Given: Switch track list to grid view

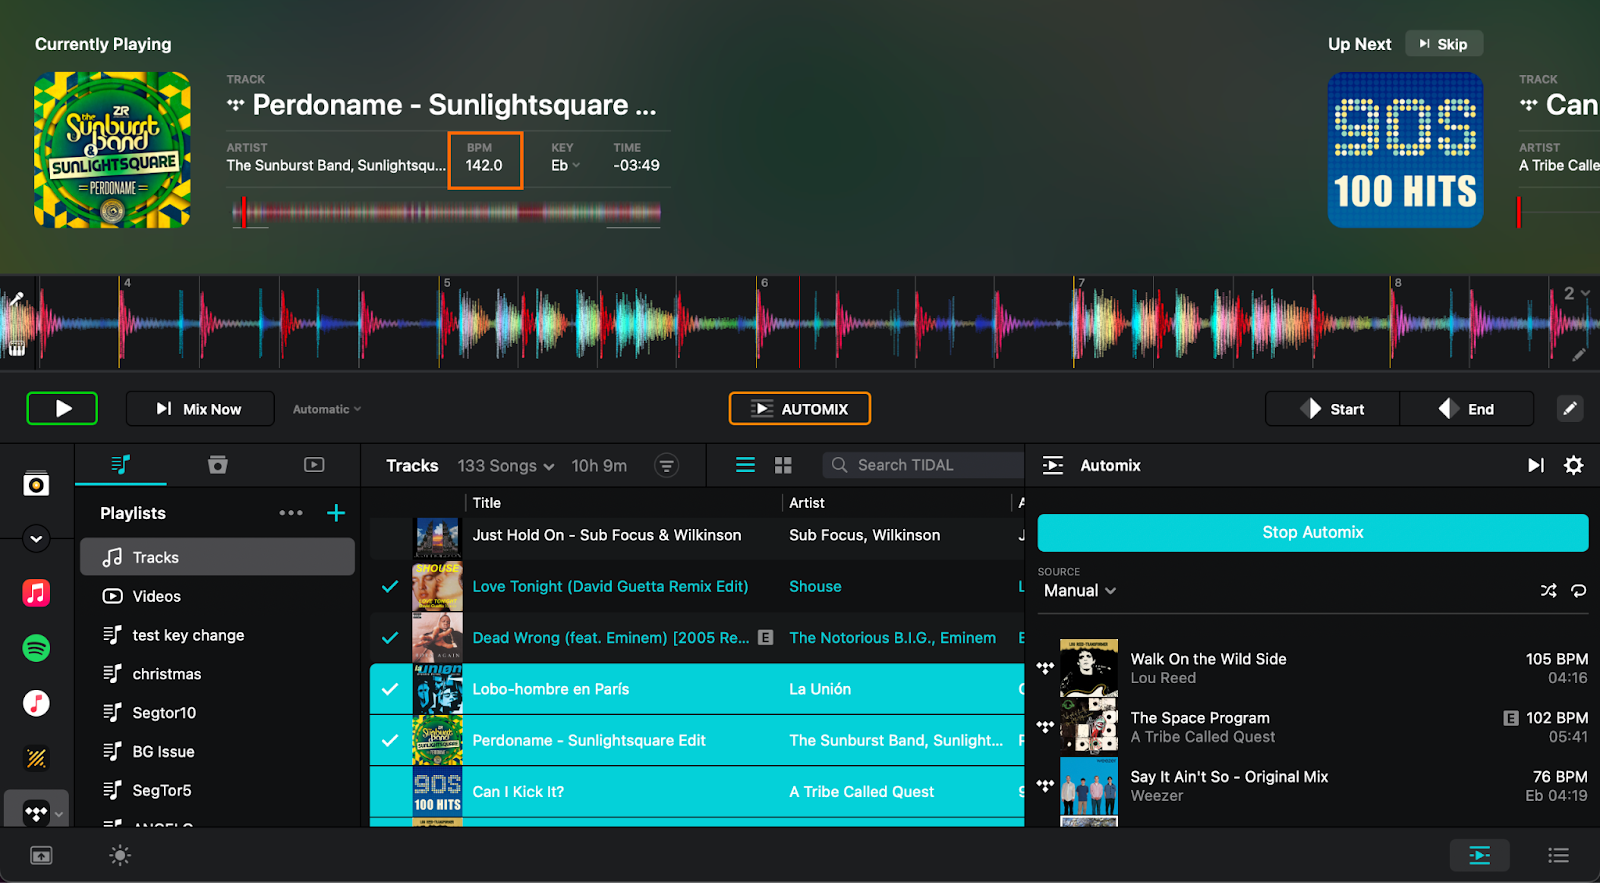Looking at the screenshot, I should (x=783, y=465).
